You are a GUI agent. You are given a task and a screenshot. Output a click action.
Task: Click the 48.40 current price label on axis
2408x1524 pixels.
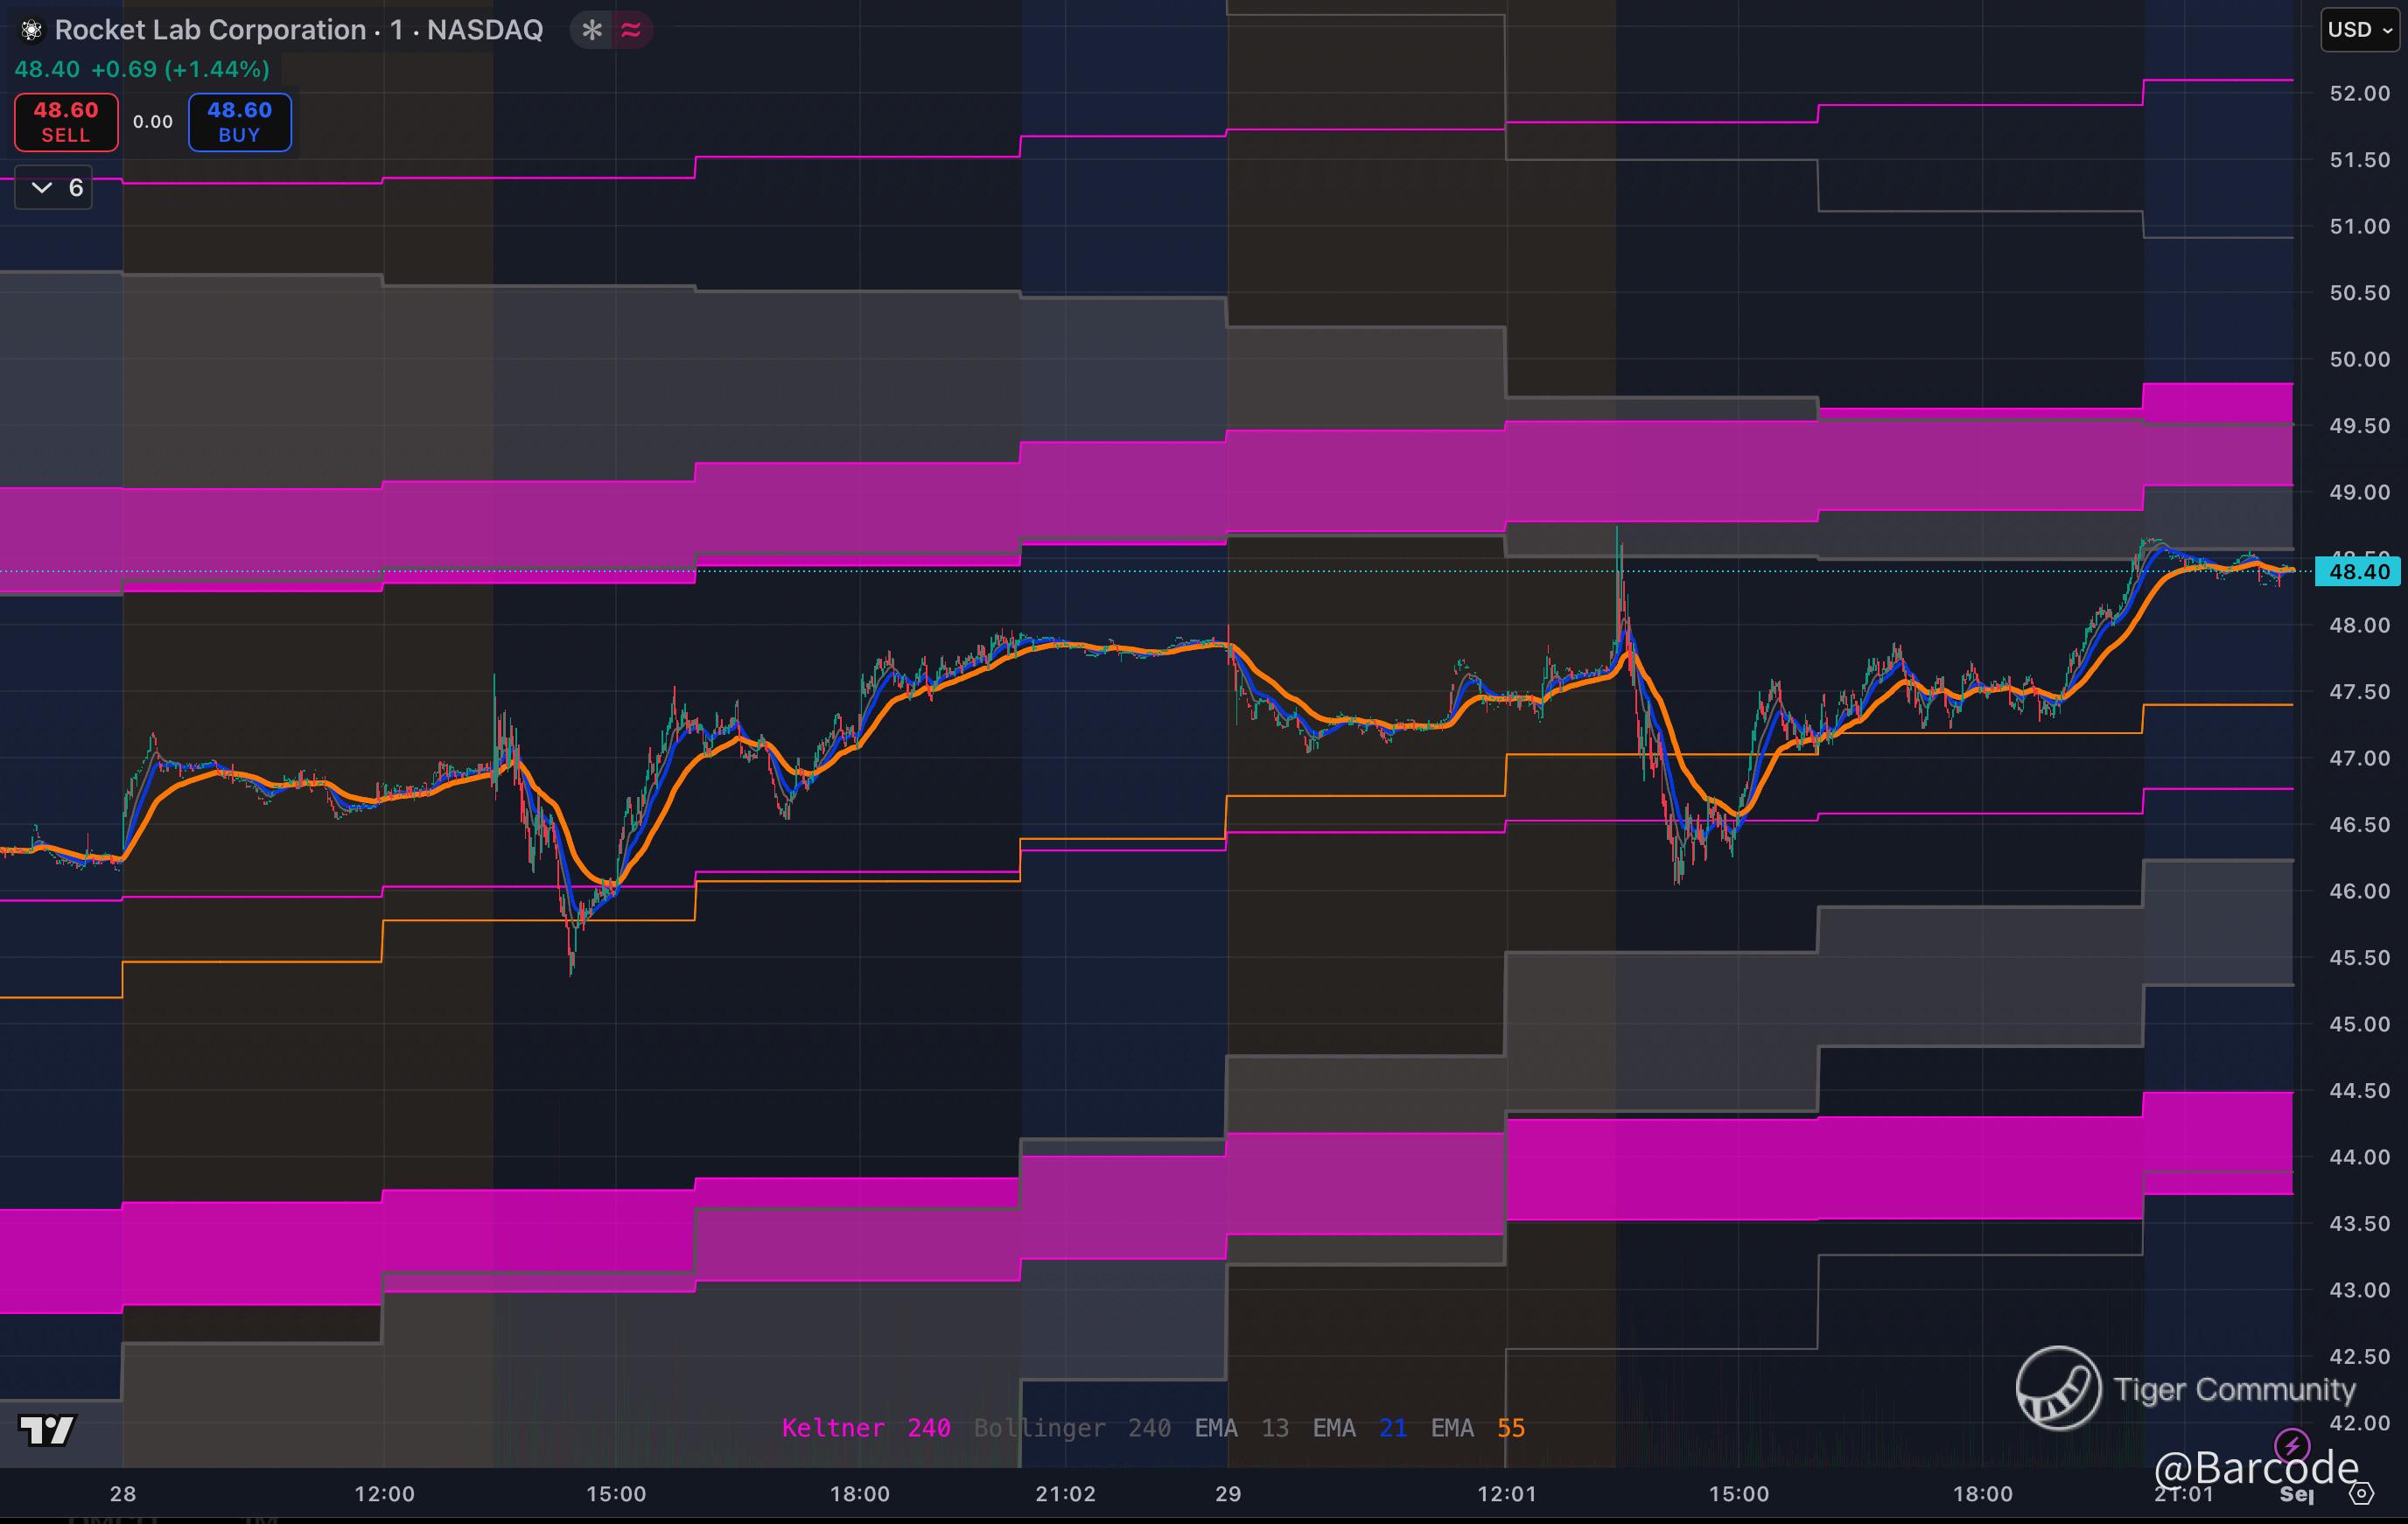coord(2358,572)
